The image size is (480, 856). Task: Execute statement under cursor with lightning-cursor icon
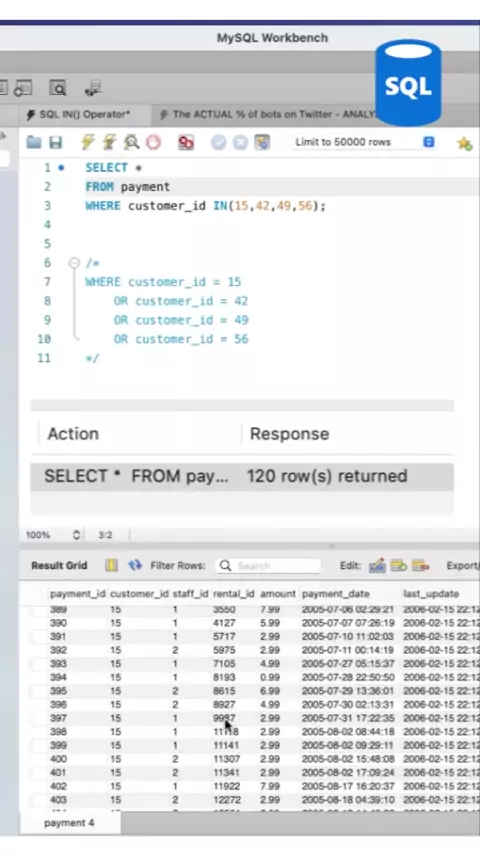click(x=109, y=142)
